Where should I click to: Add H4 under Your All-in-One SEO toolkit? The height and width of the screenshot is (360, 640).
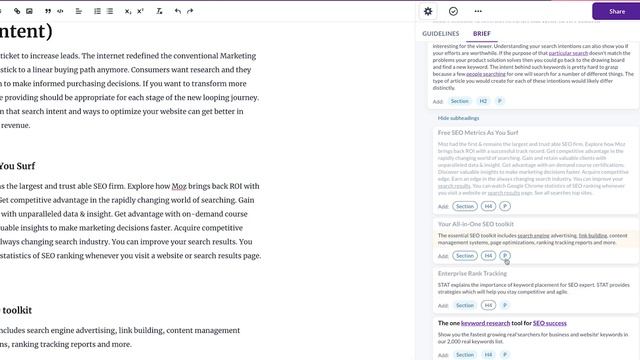(488, 256)
